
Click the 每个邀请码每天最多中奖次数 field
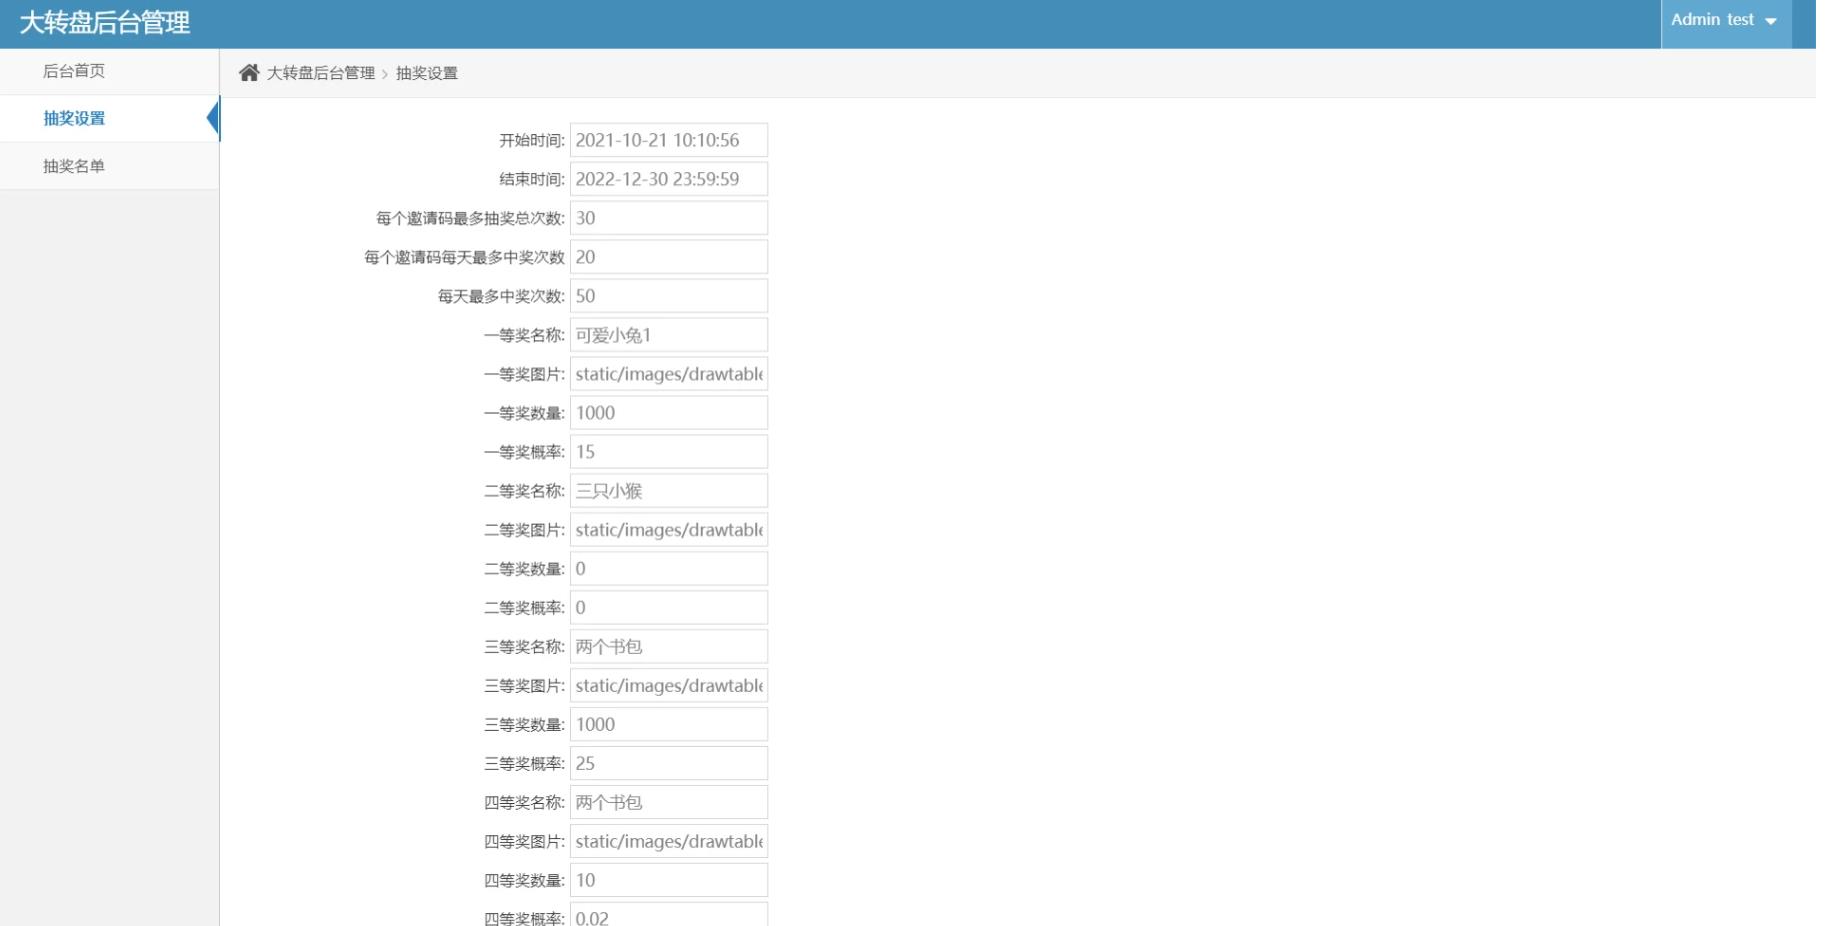click(668, 257)
